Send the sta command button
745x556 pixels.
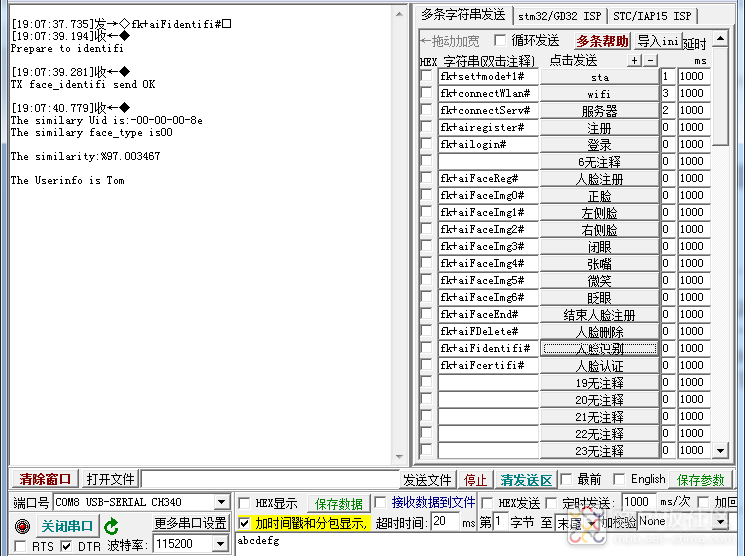click(x=599, y=77)
